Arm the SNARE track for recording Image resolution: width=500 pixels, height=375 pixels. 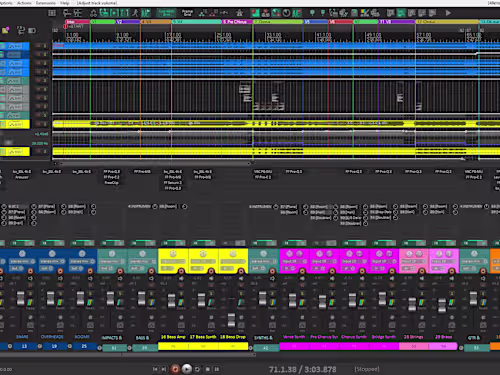click(x=30, y=271)
